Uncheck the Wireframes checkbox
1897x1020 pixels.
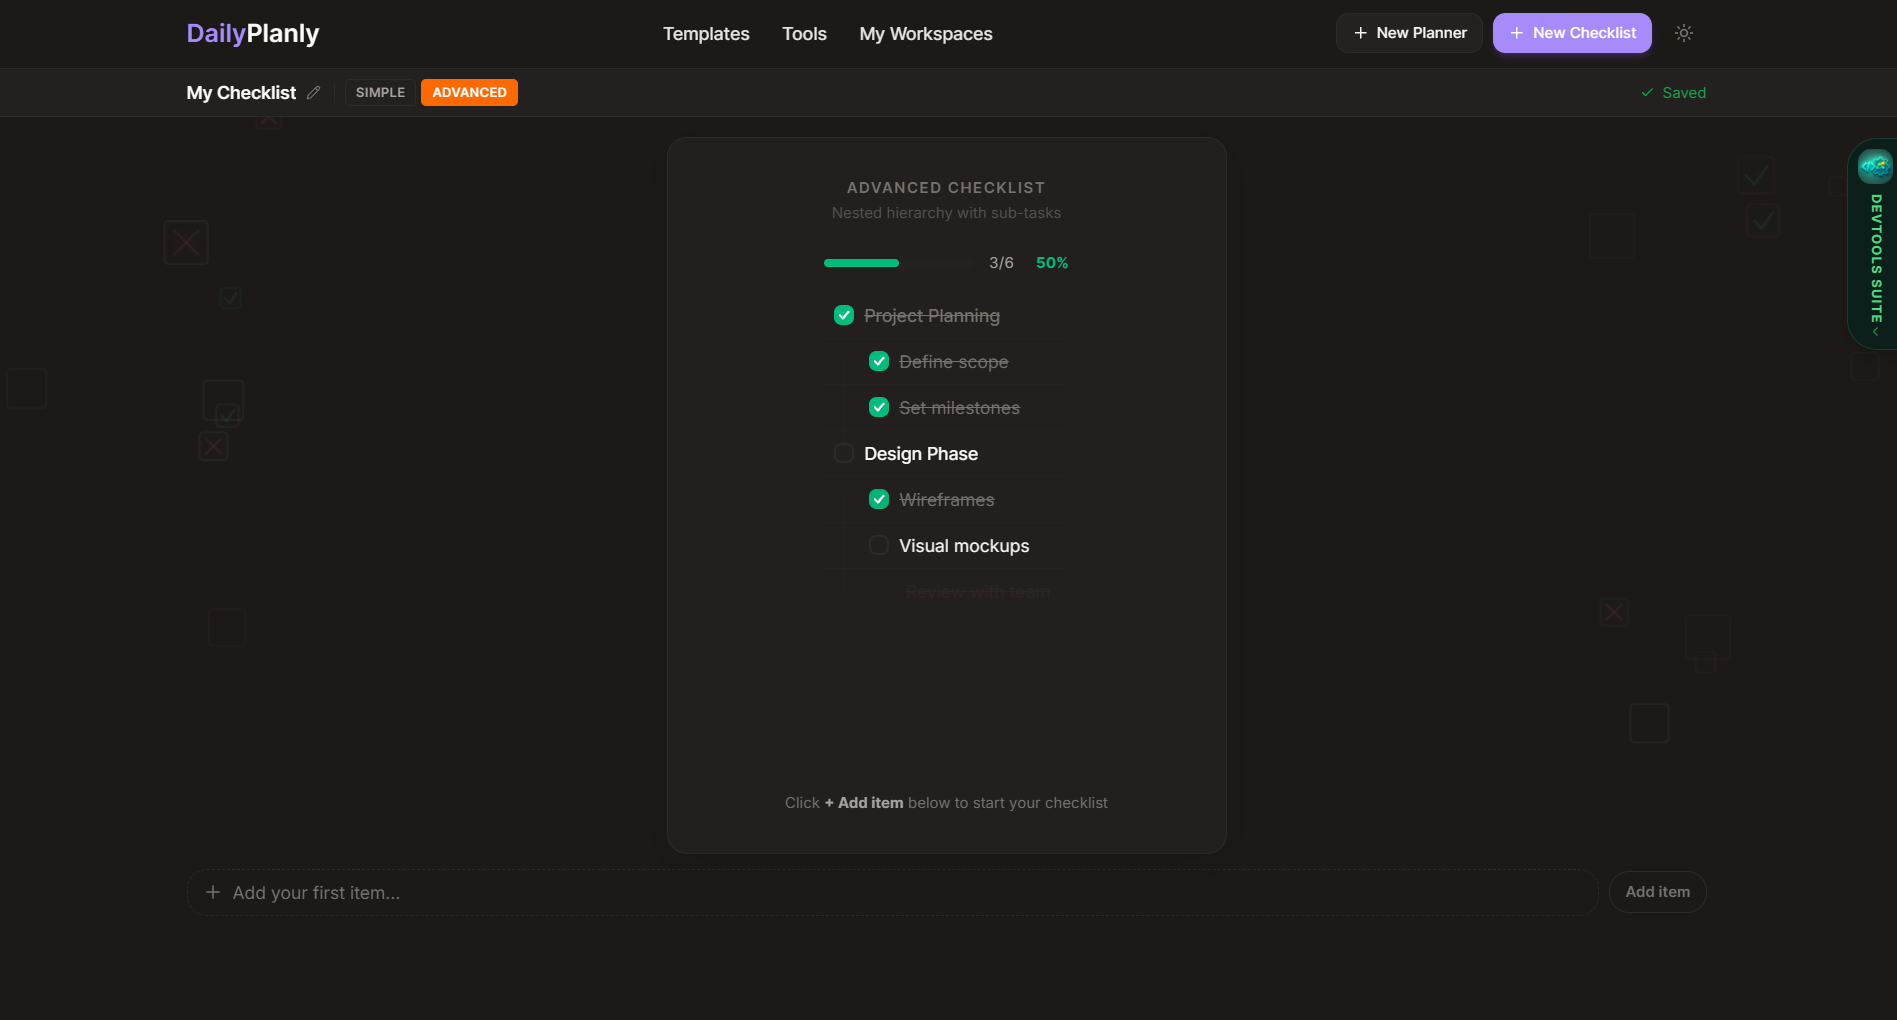coord(879,499)
